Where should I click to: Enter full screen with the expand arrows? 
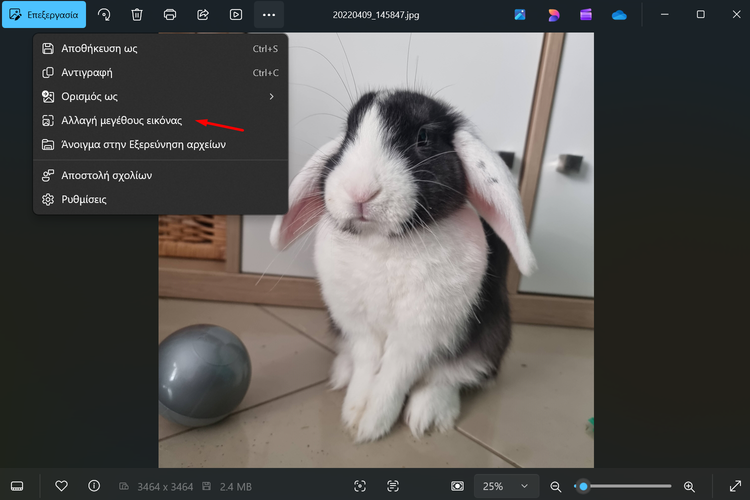[x=735, y=486]
